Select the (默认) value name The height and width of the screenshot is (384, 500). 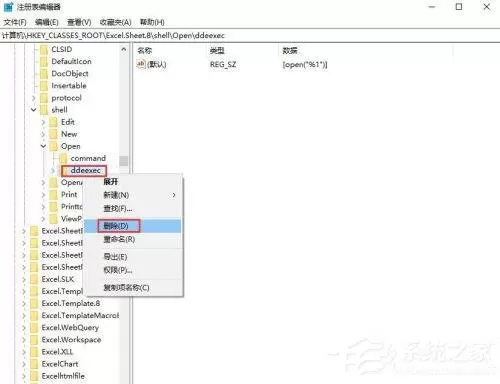pos(156,64)
